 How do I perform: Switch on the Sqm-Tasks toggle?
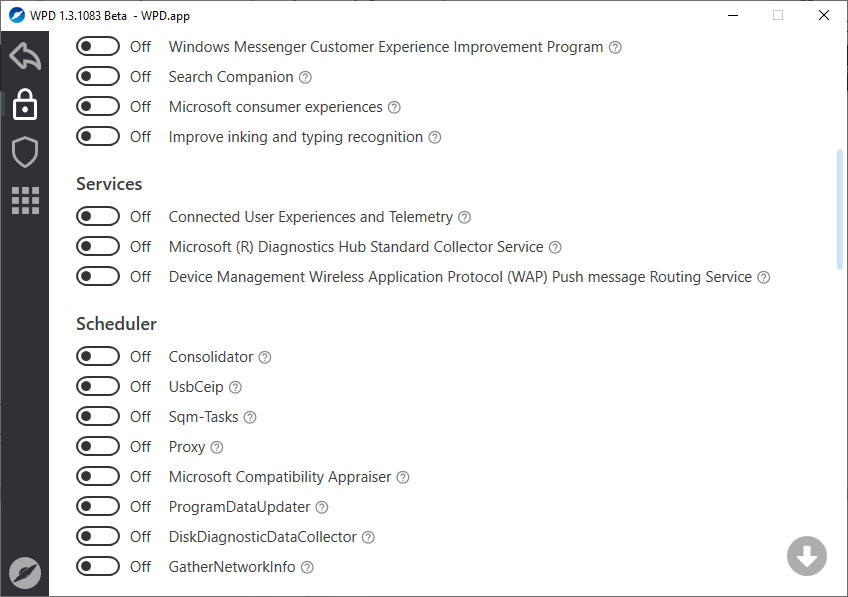tap(98, 417)
